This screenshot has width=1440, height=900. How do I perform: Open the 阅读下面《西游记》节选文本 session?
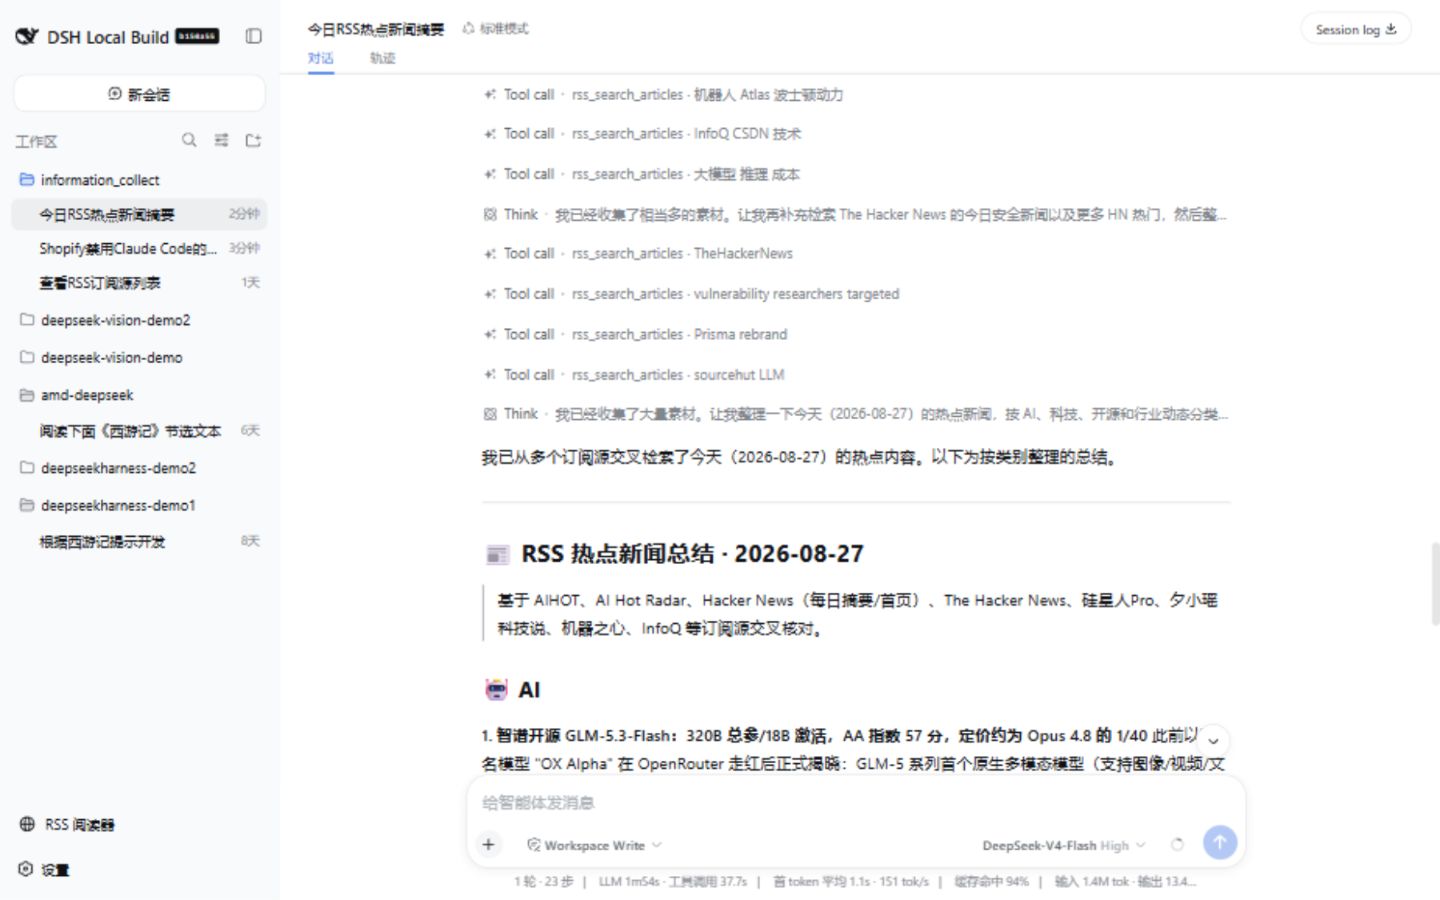(x=139, y=431)
